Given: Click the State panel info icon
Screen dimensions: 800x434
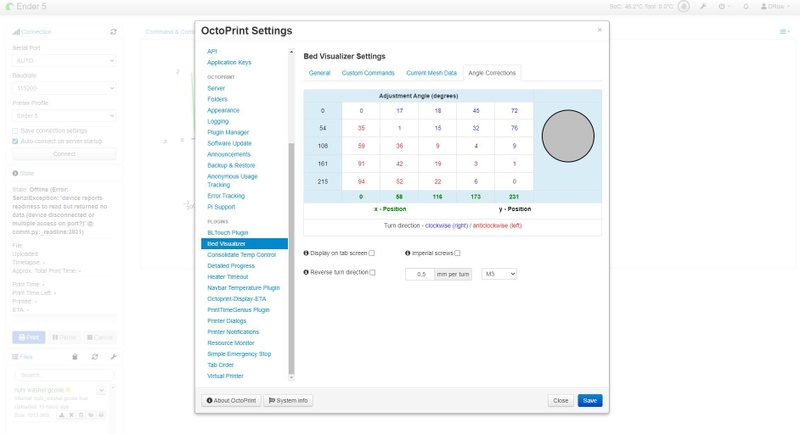Looking at the screenshot, I should pyautogui.click(x=15, y=173).
